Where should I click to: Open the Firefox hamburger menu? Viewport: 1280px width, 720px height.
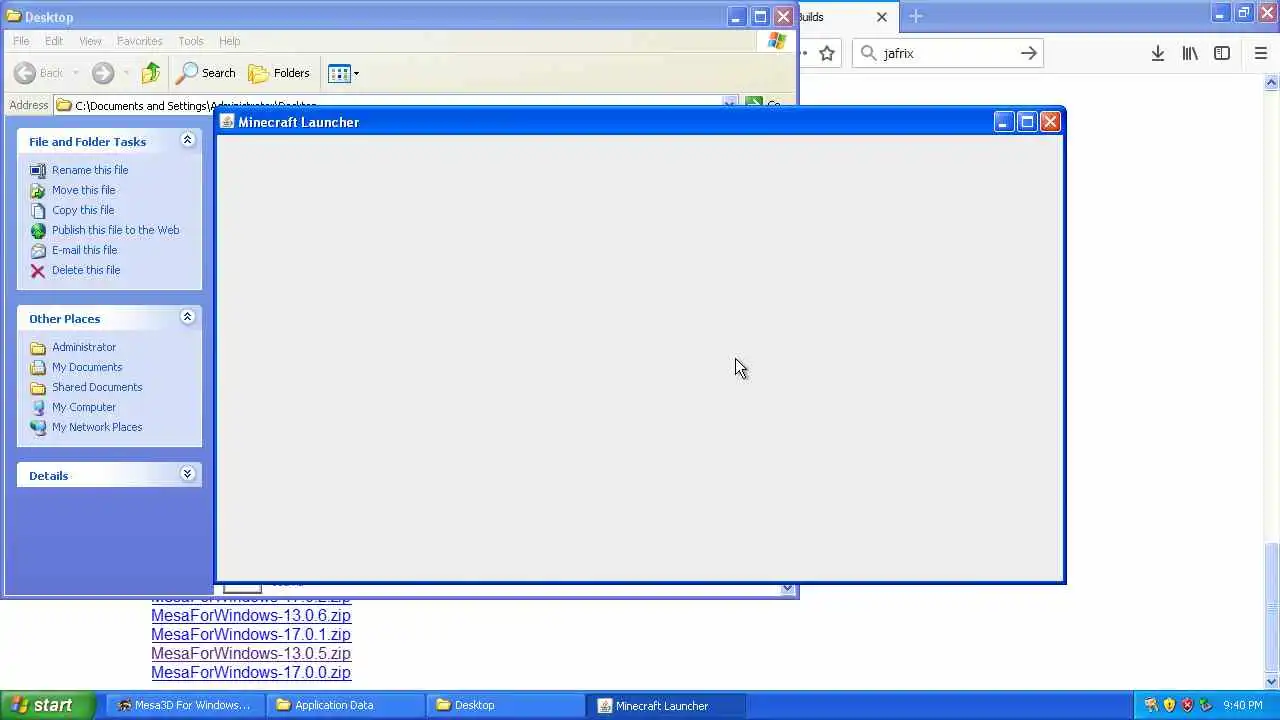point(1260,53)
